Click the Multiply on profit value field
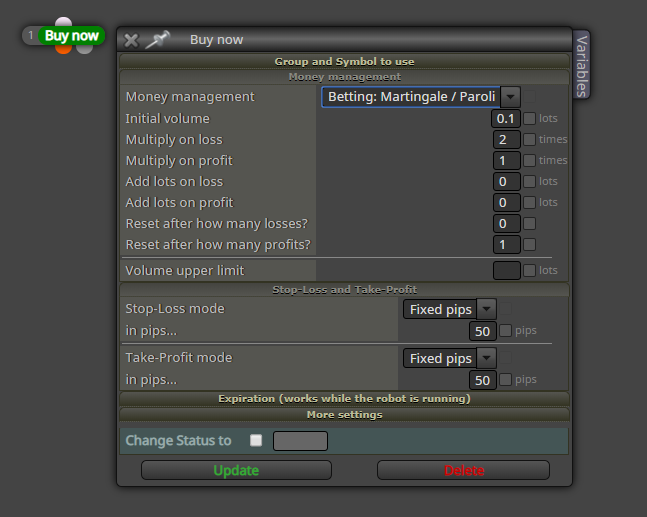 pyautogui.click(x=507, y=161)
